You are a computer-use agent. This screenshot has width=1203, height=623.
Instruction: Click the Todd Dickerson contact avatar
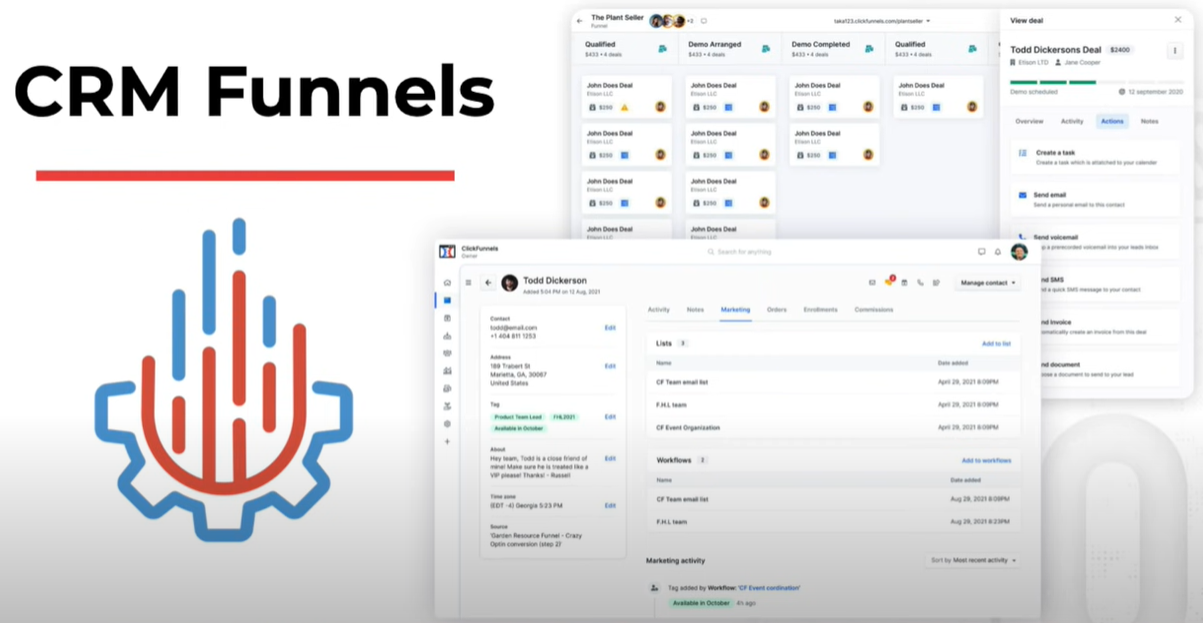[509, 283]
